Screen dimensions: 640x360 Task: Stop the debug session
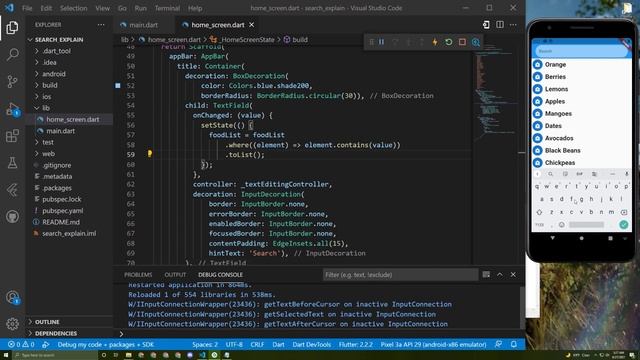tap(462, 42)
